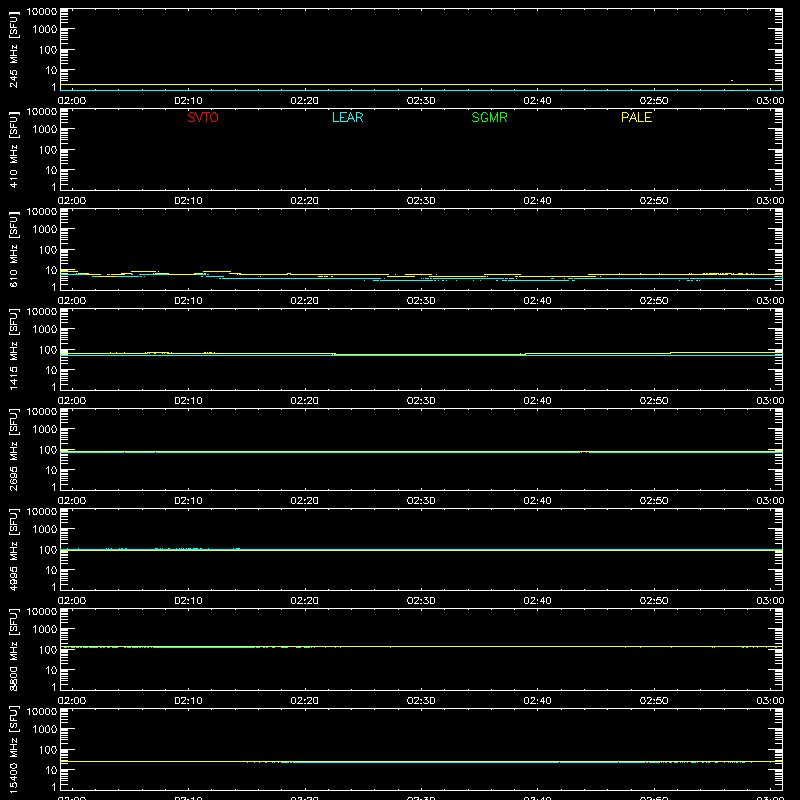Click 02:30 time label under 245 MHz panel
This screenshot has width=800, height=800.
click(421, 101)
